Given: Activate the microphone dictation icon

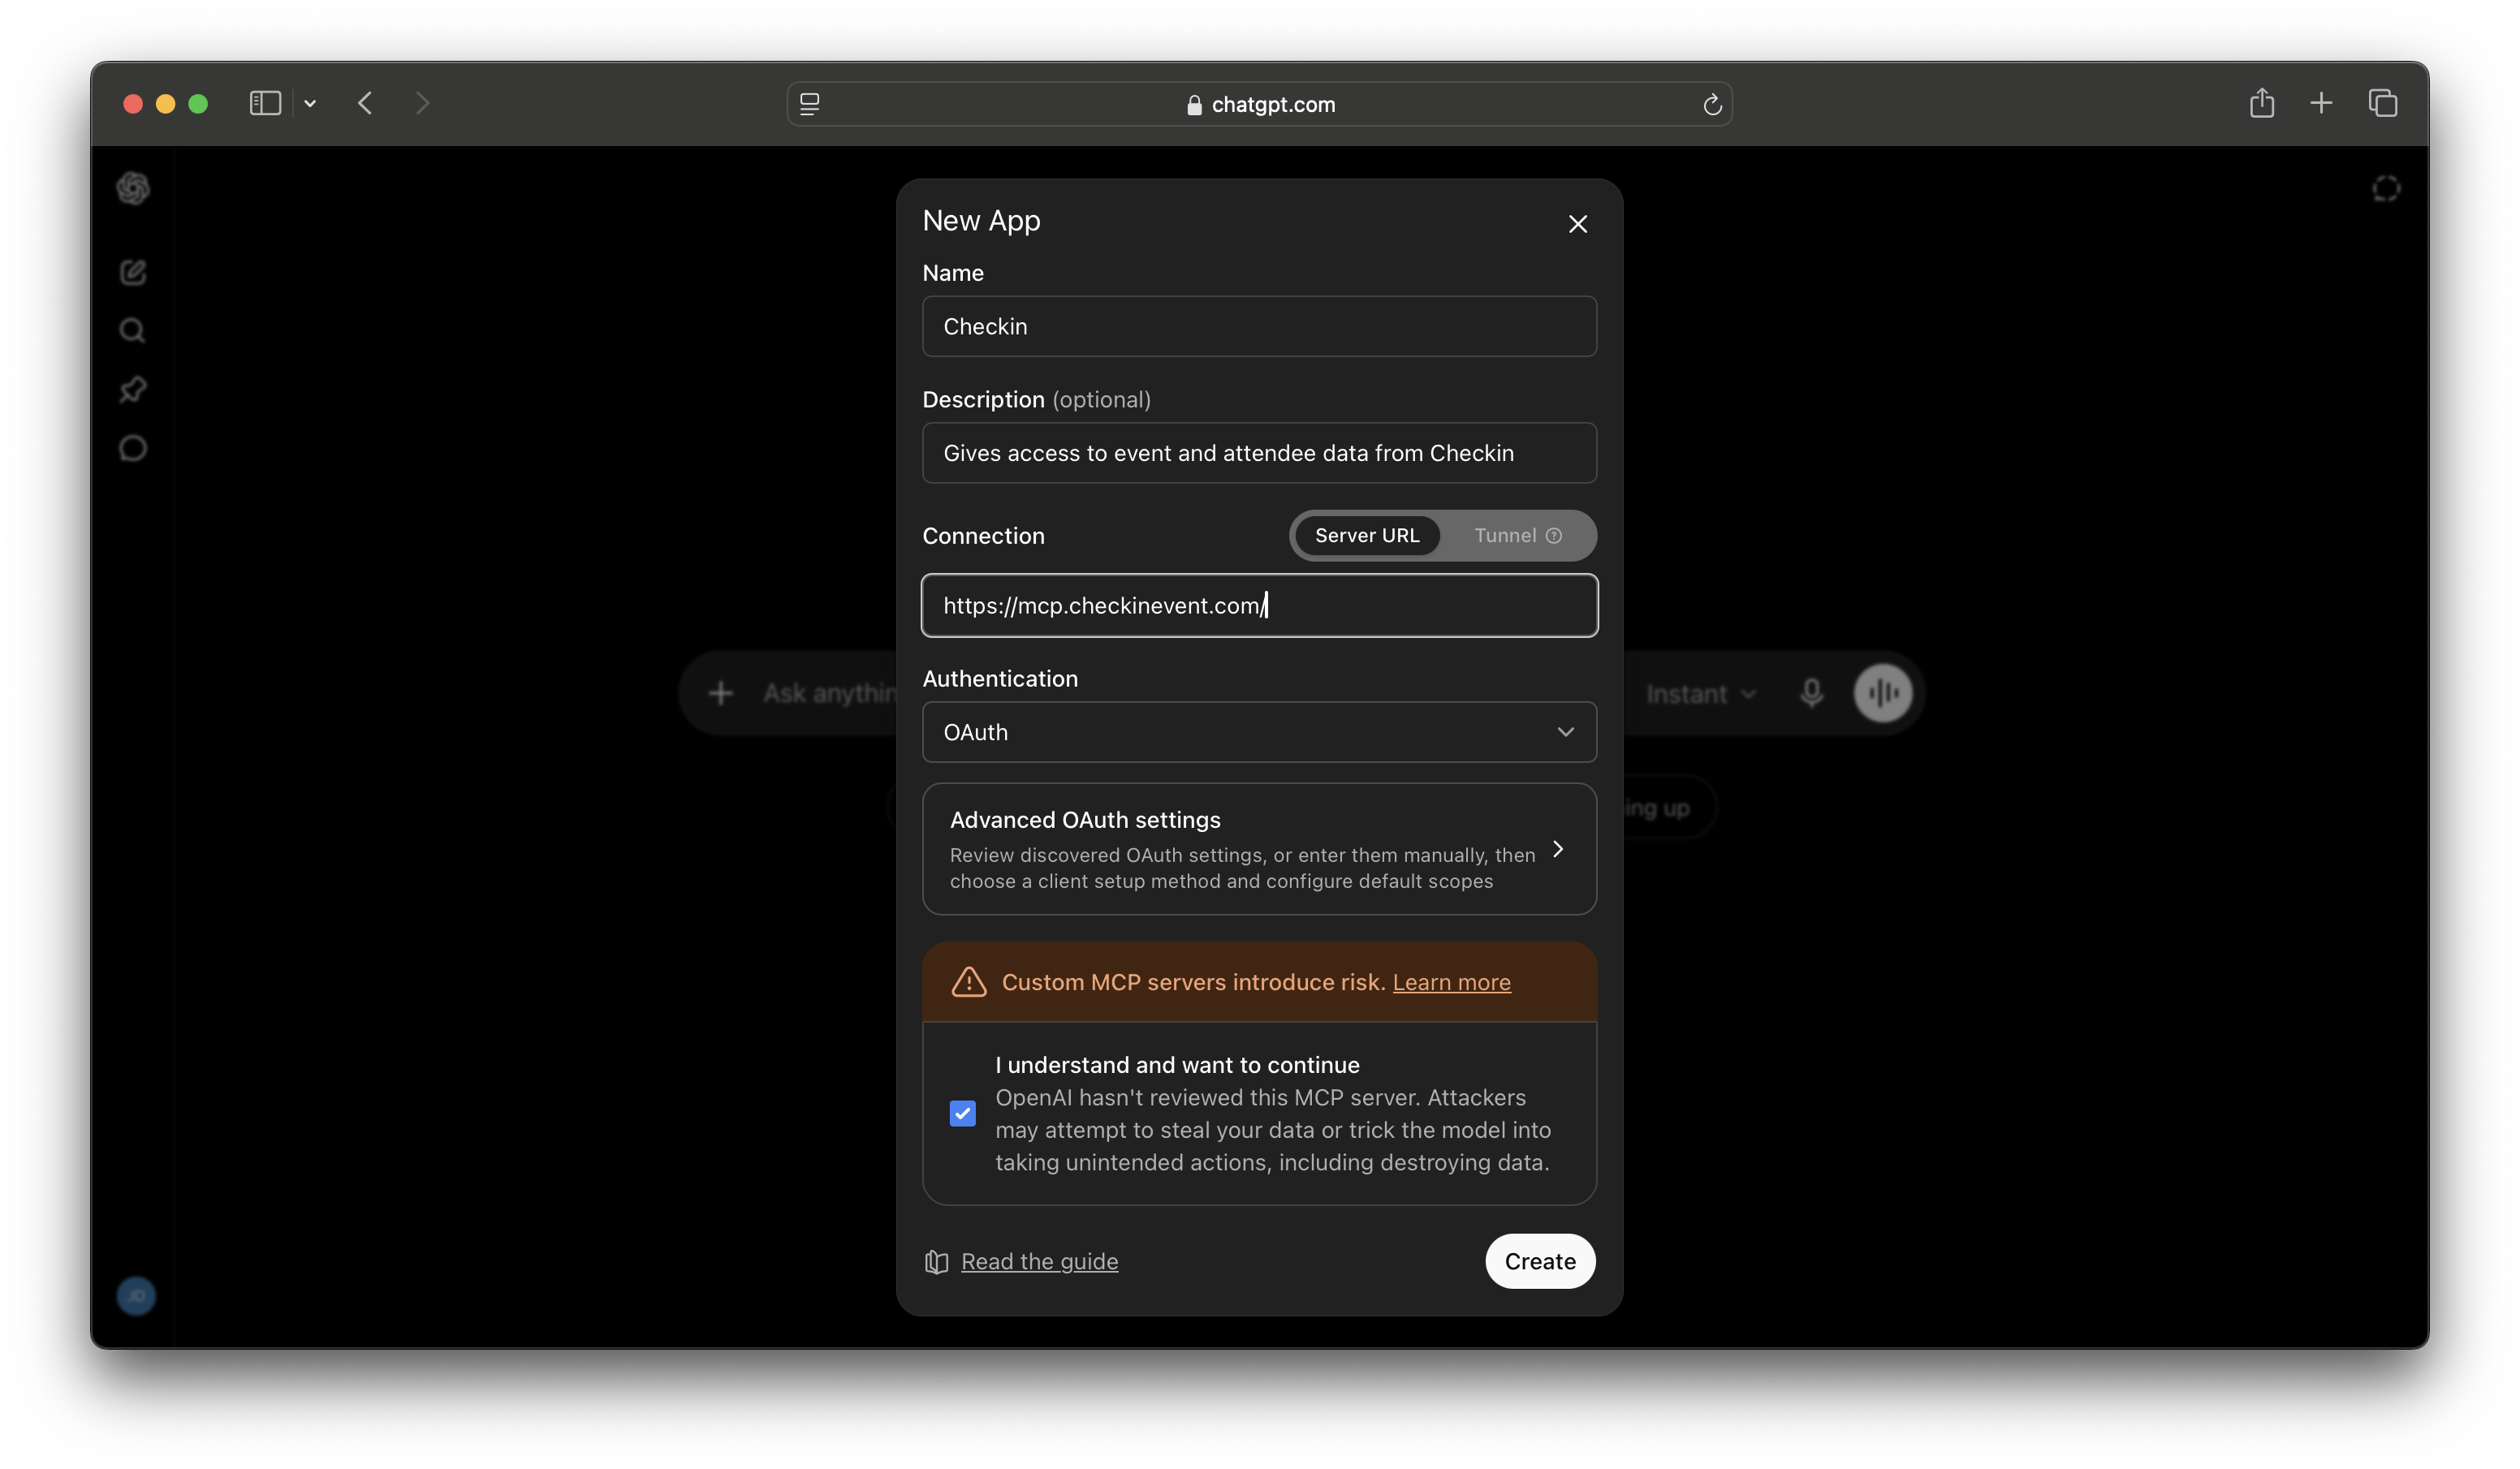Looking at the screenshot, I should point(1812,693).
